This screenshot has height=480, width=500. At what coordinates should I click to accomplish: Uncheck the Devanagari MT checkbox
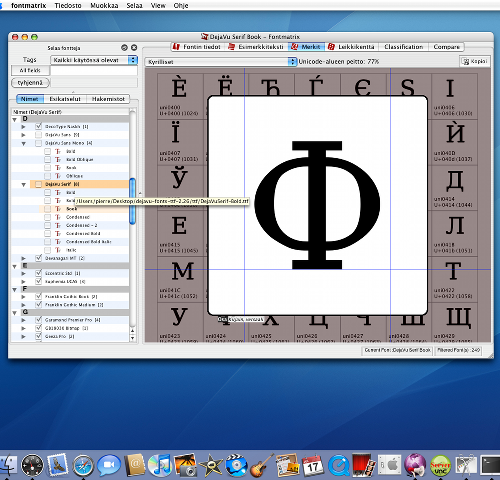click(x=38, y=258)
